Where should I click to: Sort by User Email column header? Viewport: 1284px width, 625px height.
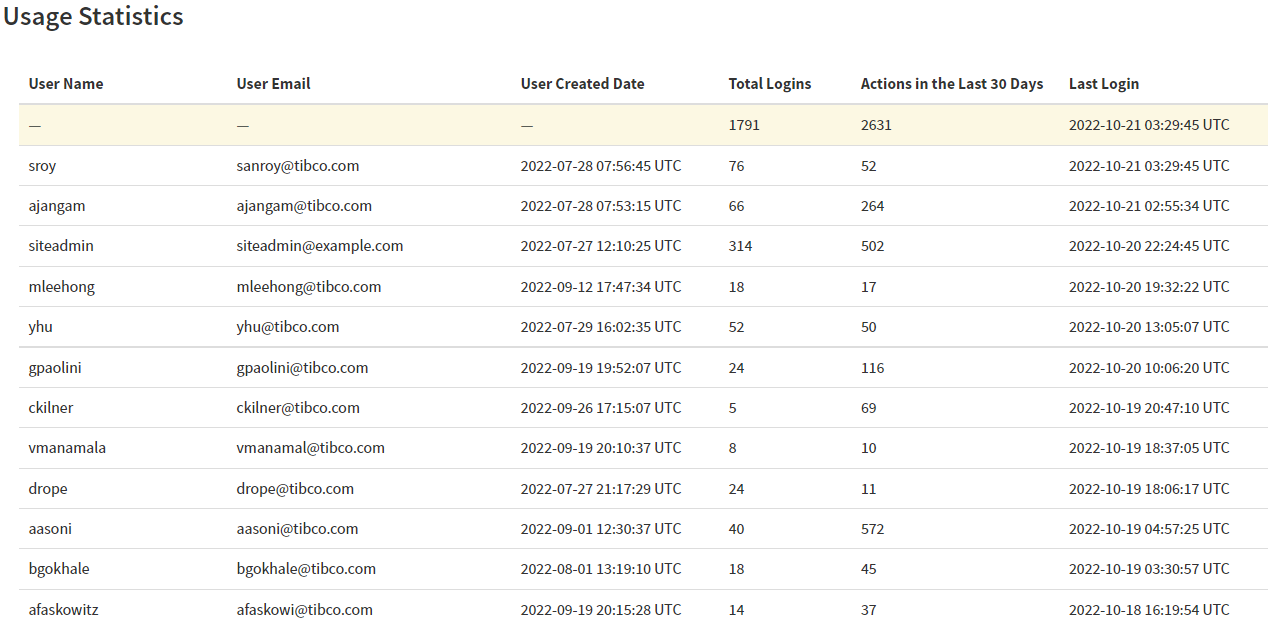tap(273, 84)
